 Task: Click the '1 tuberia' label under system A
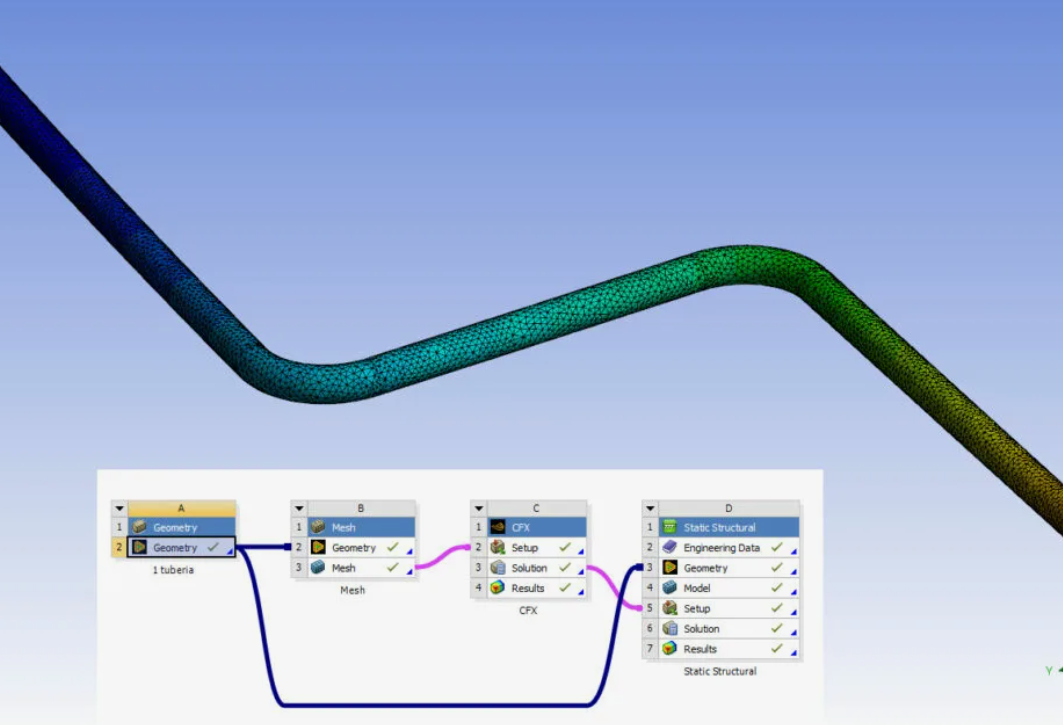click(x=173, y=570)
